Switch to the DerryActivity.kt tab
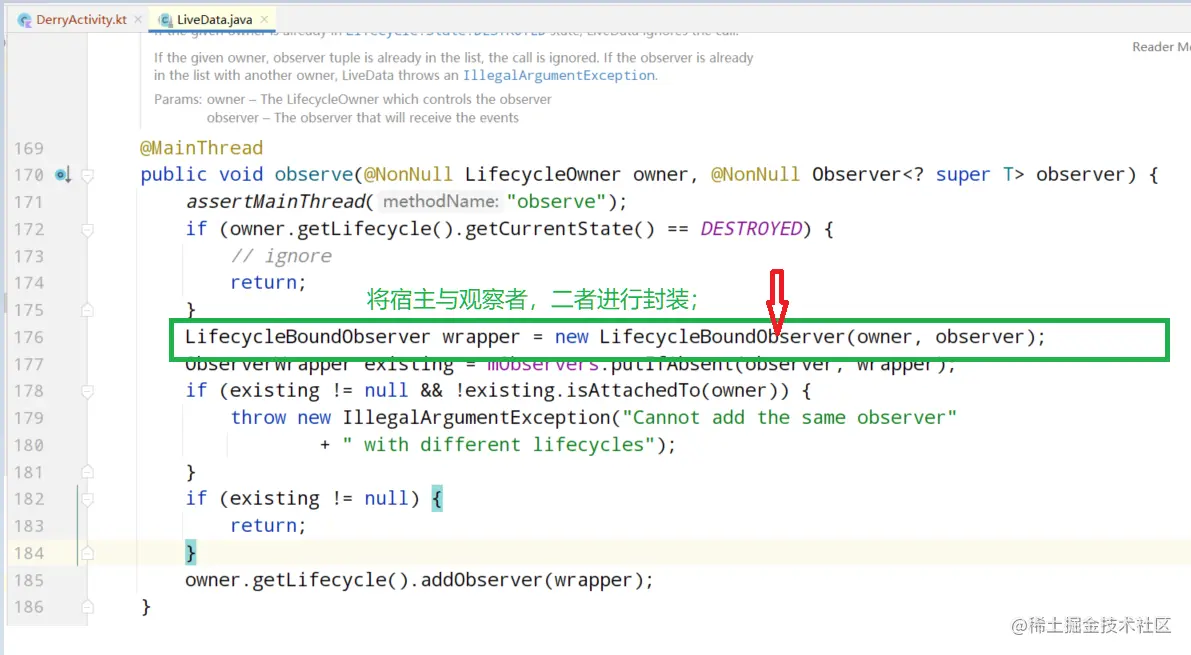Viewport: 1191px width, 655px height. (81, 20)
